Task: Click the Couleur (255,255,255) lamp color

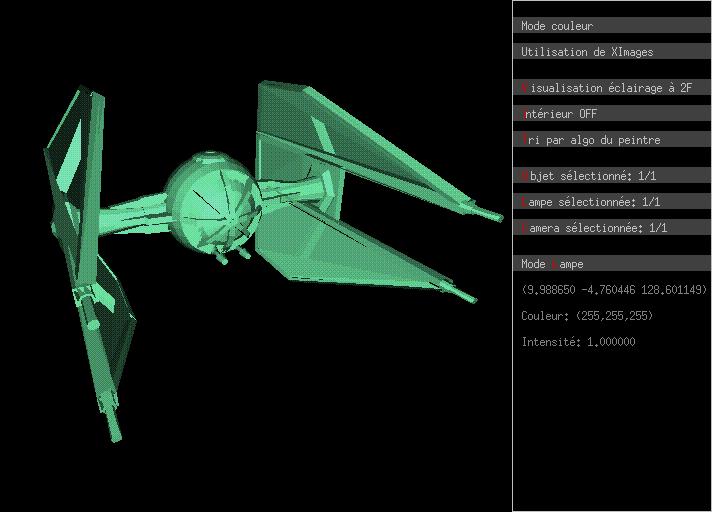Action: [x=587, y=316]
